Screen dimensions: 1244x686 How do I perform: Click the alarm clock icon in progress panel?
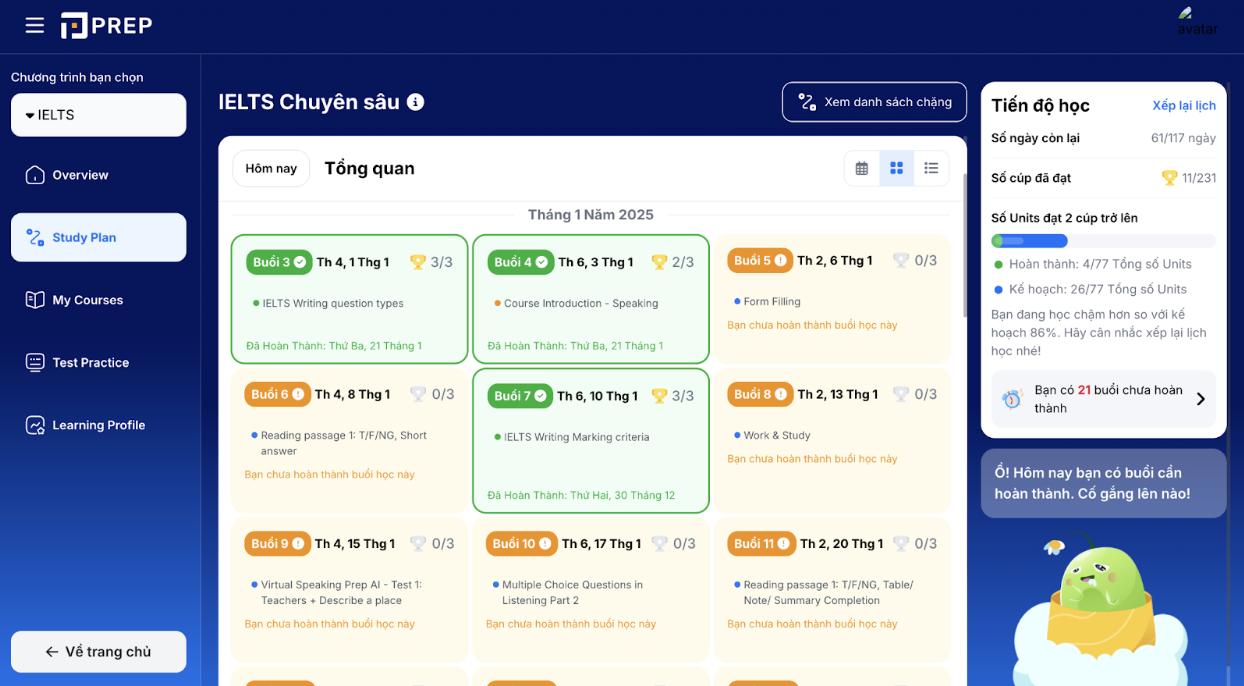pos(1012,399)
